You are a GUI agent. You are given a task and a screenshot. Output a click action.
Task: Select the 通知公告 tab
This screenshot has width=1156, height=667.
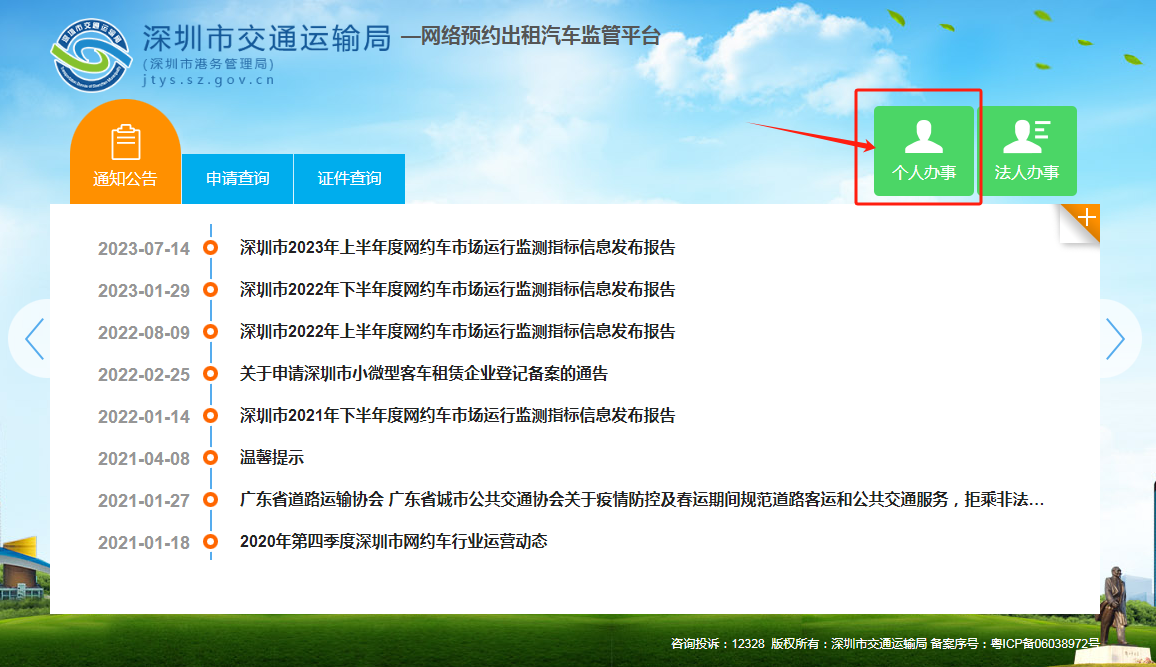[x=124, y=178]
